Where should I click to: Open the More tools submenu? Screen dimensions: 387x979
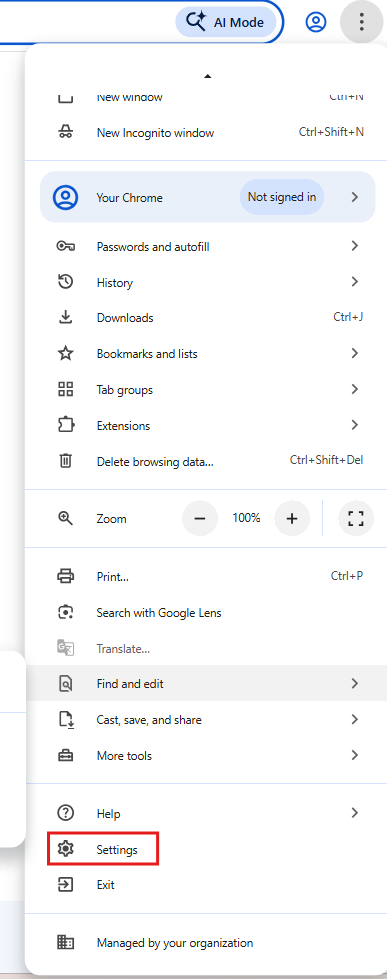(207, 755)
